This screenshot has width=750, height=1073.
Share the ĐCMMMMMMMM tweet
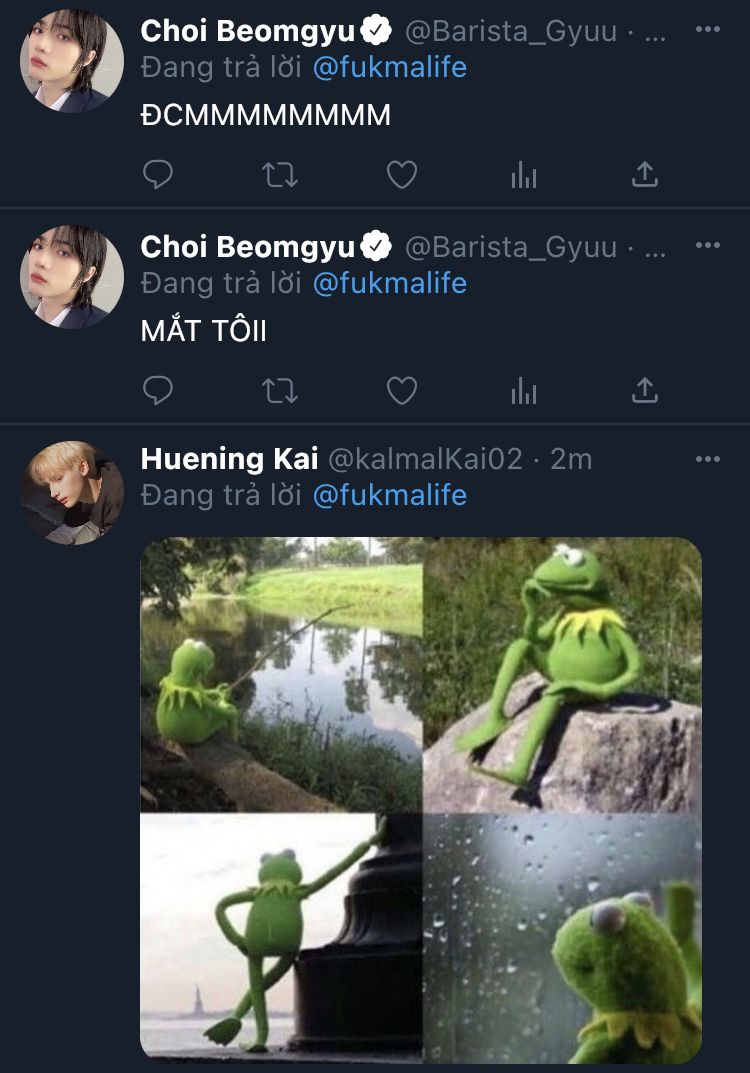pos(645,175)
